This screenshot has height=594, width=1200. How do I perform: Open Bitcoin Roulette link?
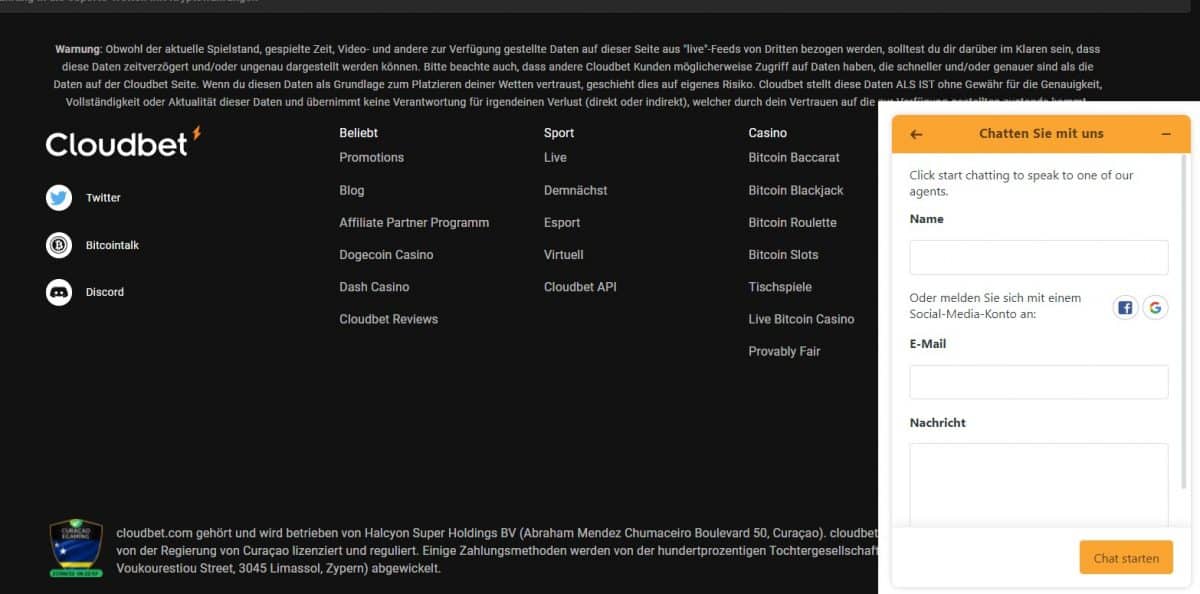(792, 222)
